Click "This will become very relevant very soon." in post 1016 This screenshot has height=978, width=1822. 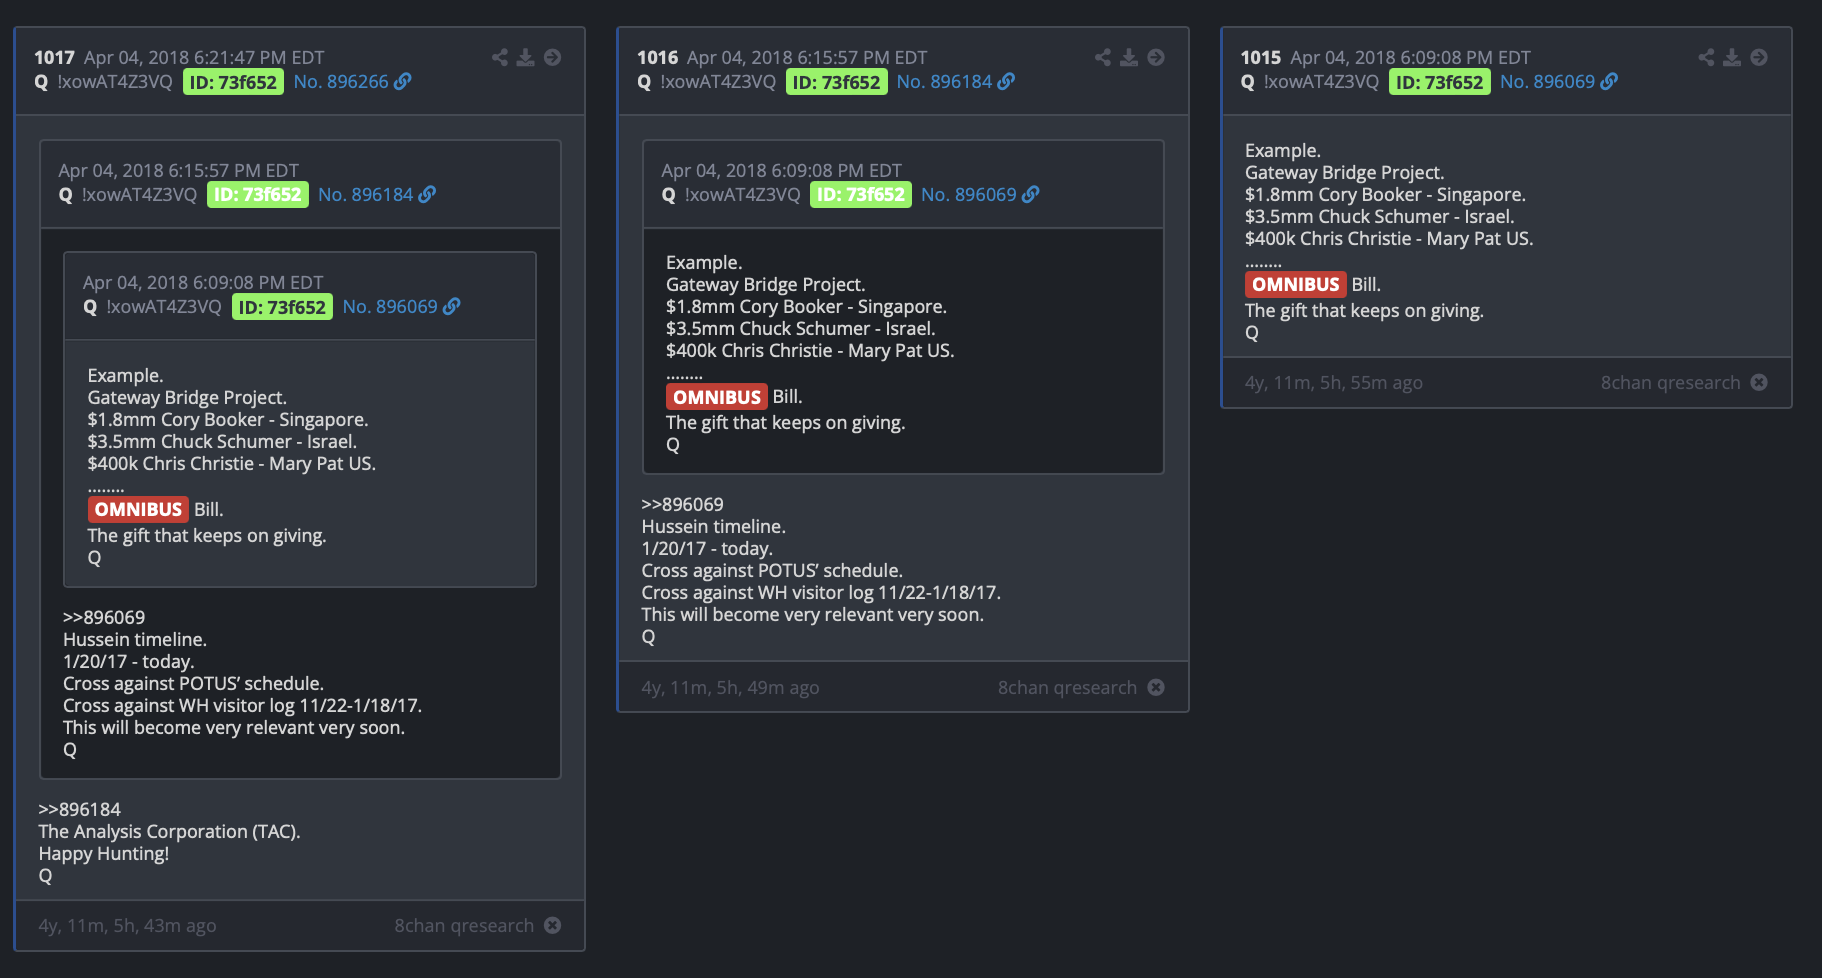(x=812, y=614)
